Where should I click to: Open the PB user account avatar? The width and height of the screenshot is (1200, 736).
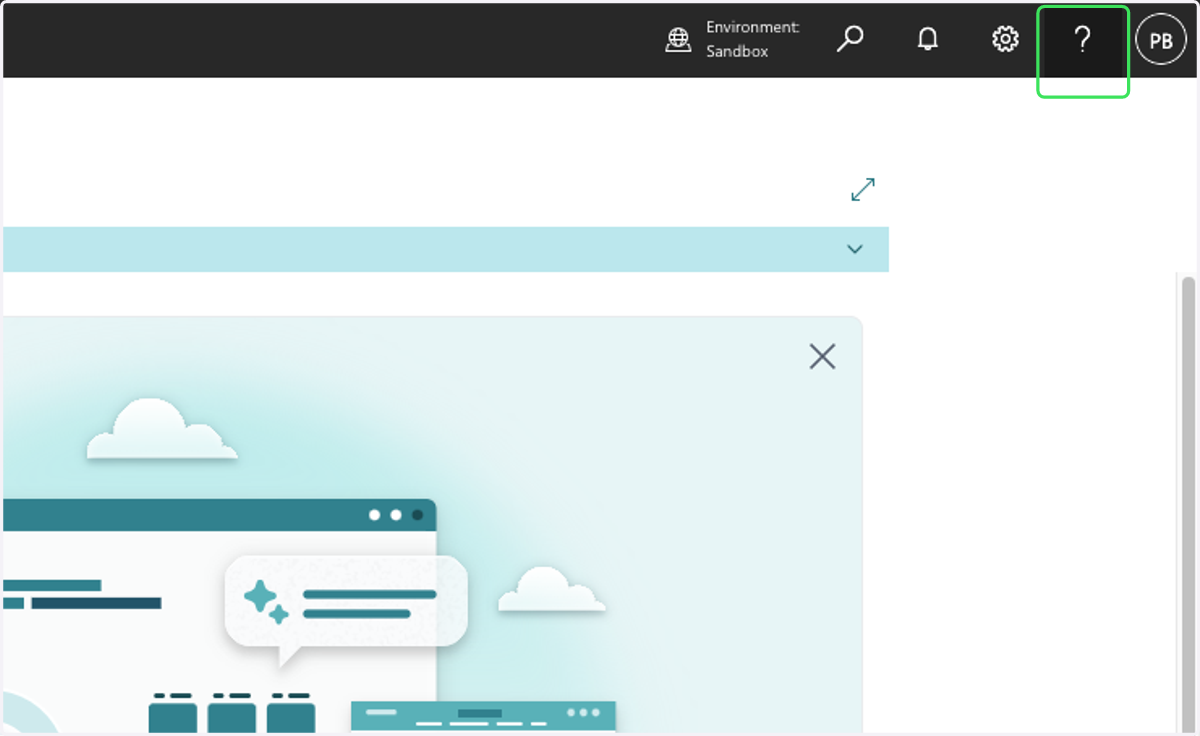pos(1161,41)
